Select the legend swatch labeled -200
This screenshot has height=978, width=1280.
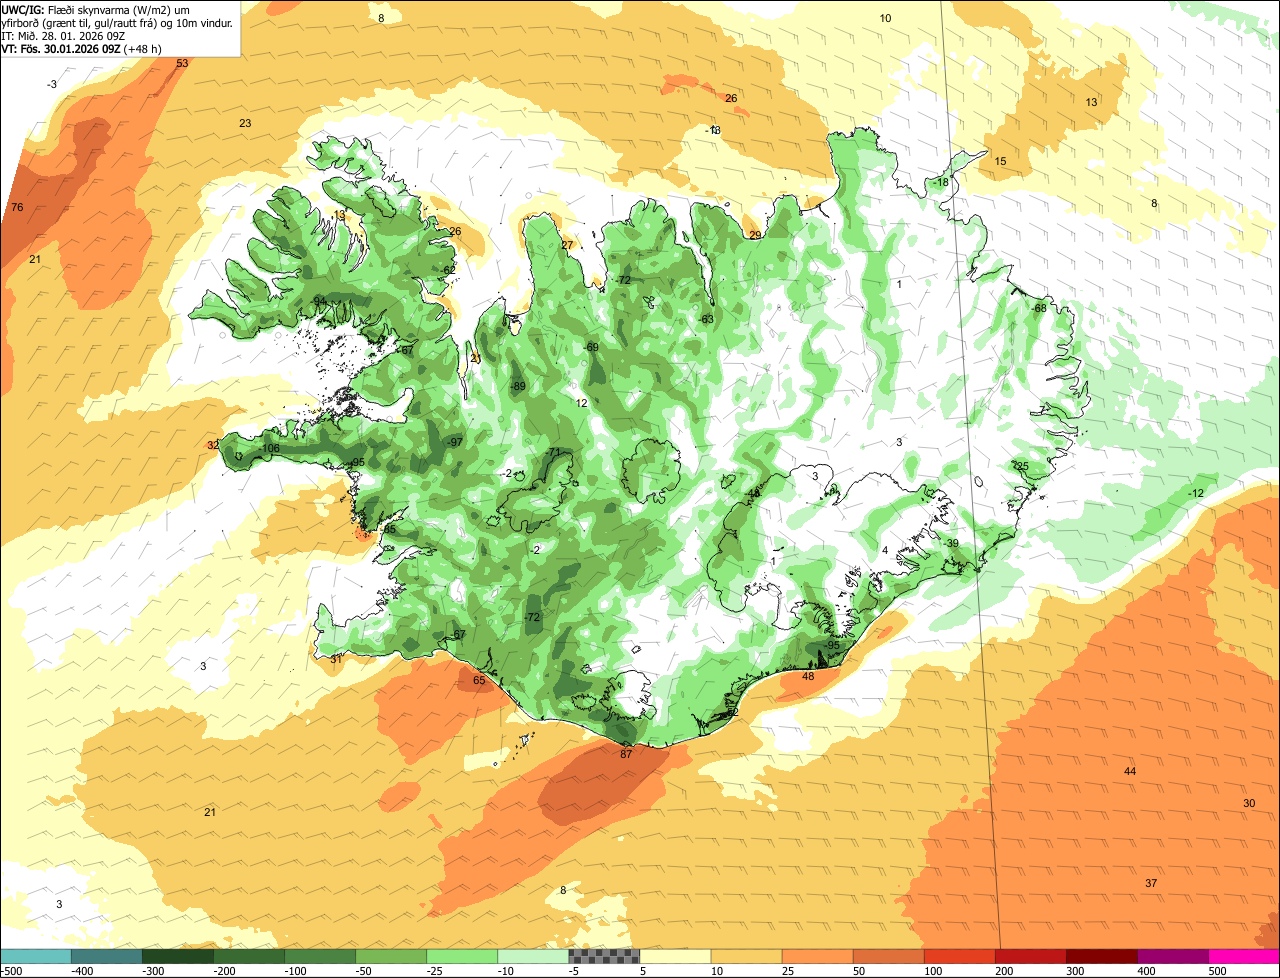[x=249, y=956]
